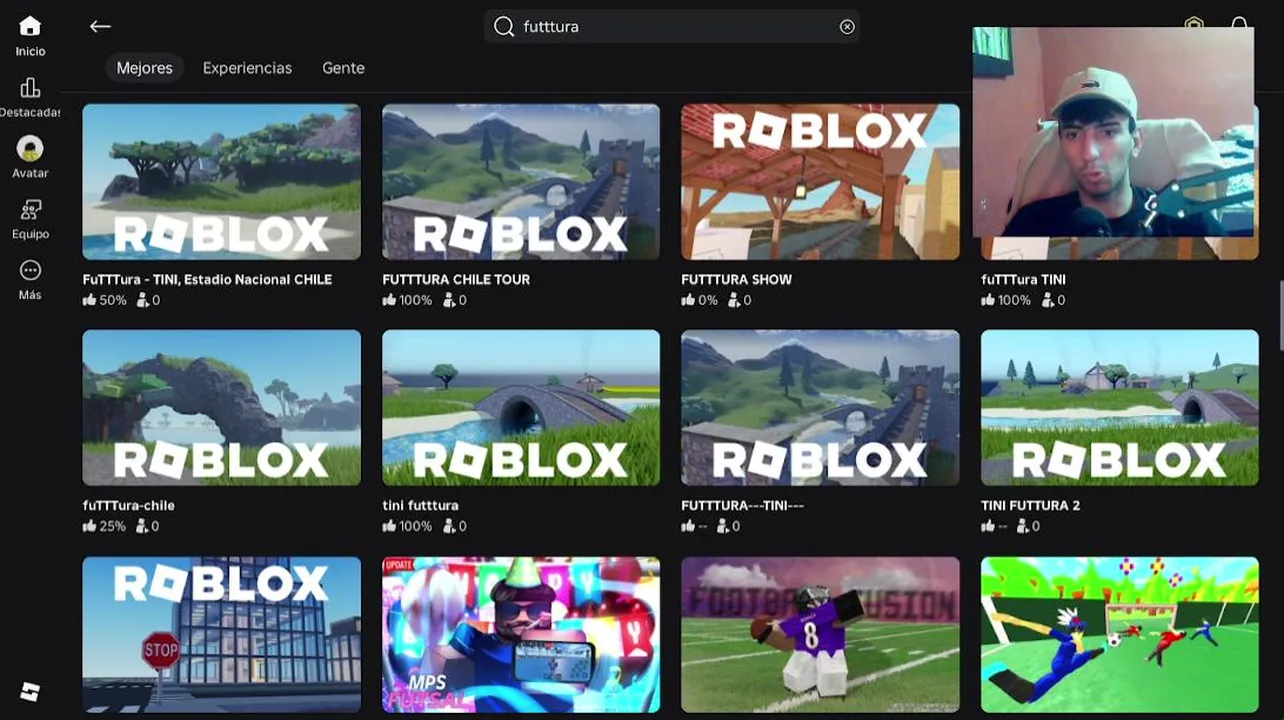Switch to the Experiencias tab
The height and width of the screenshot is (720, 1284).
[x=247, y=68]
